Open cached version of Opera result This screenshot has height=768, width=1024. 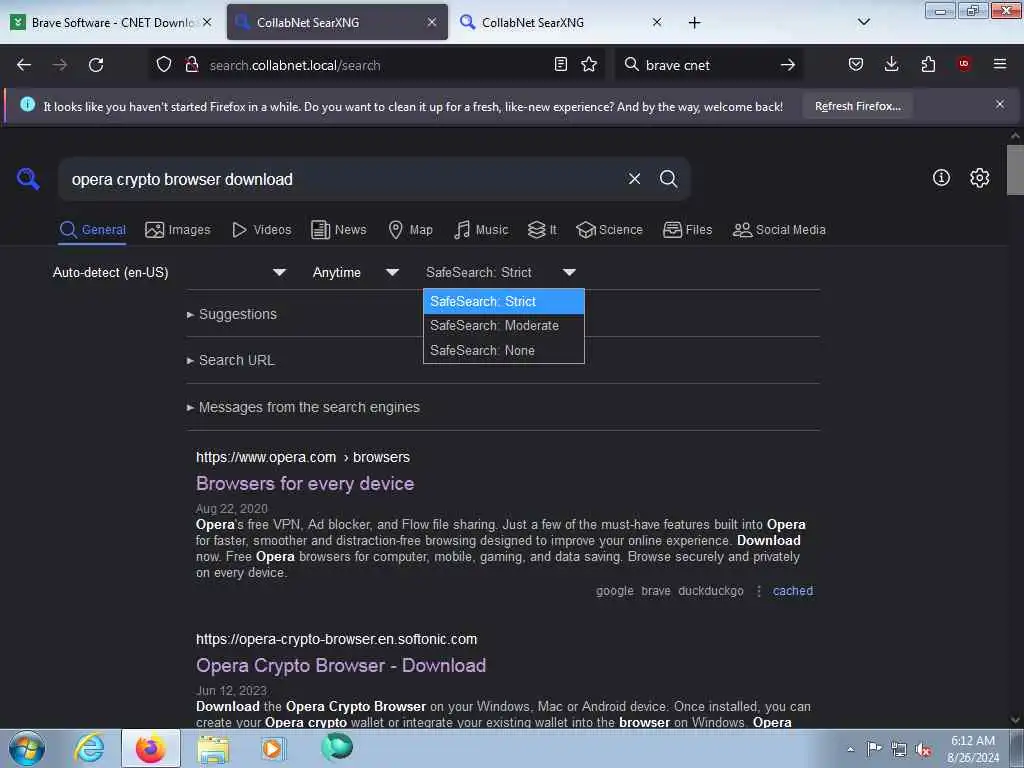[x=793, y=591]
